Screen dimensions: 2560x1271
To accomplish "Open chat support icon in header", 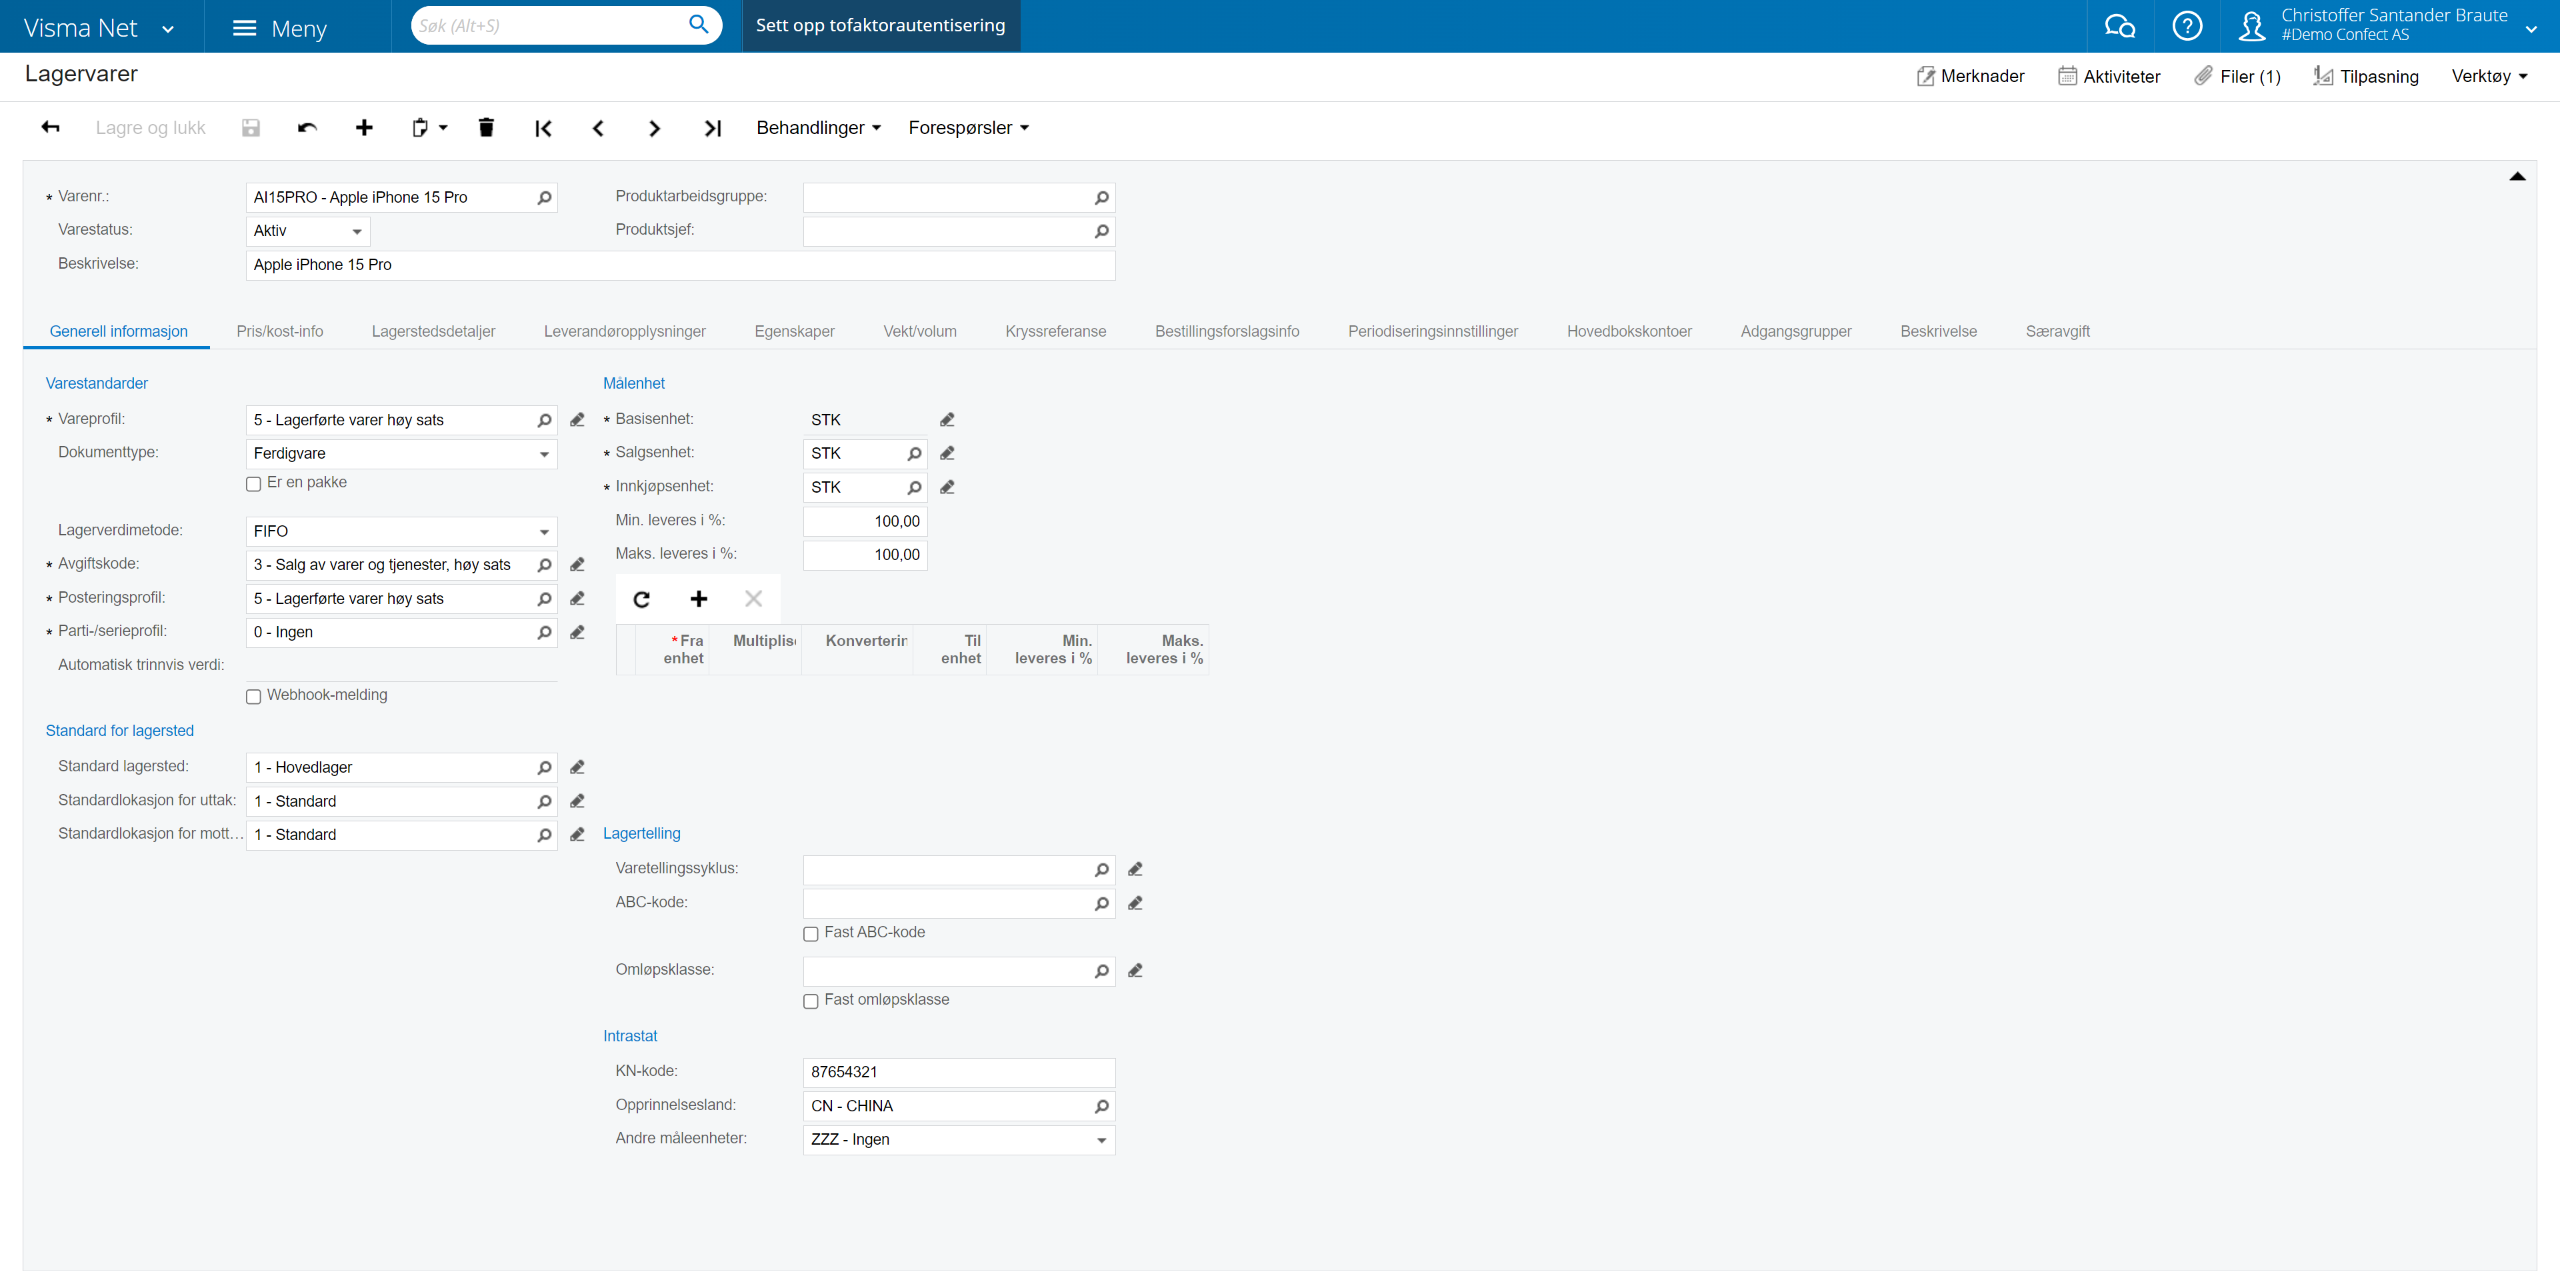I will (2120, 26).
